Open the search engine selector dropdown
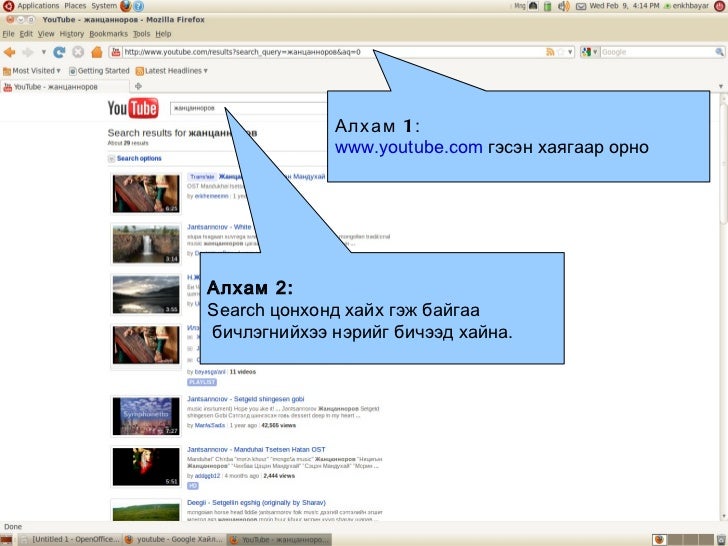 click(590, 52)
